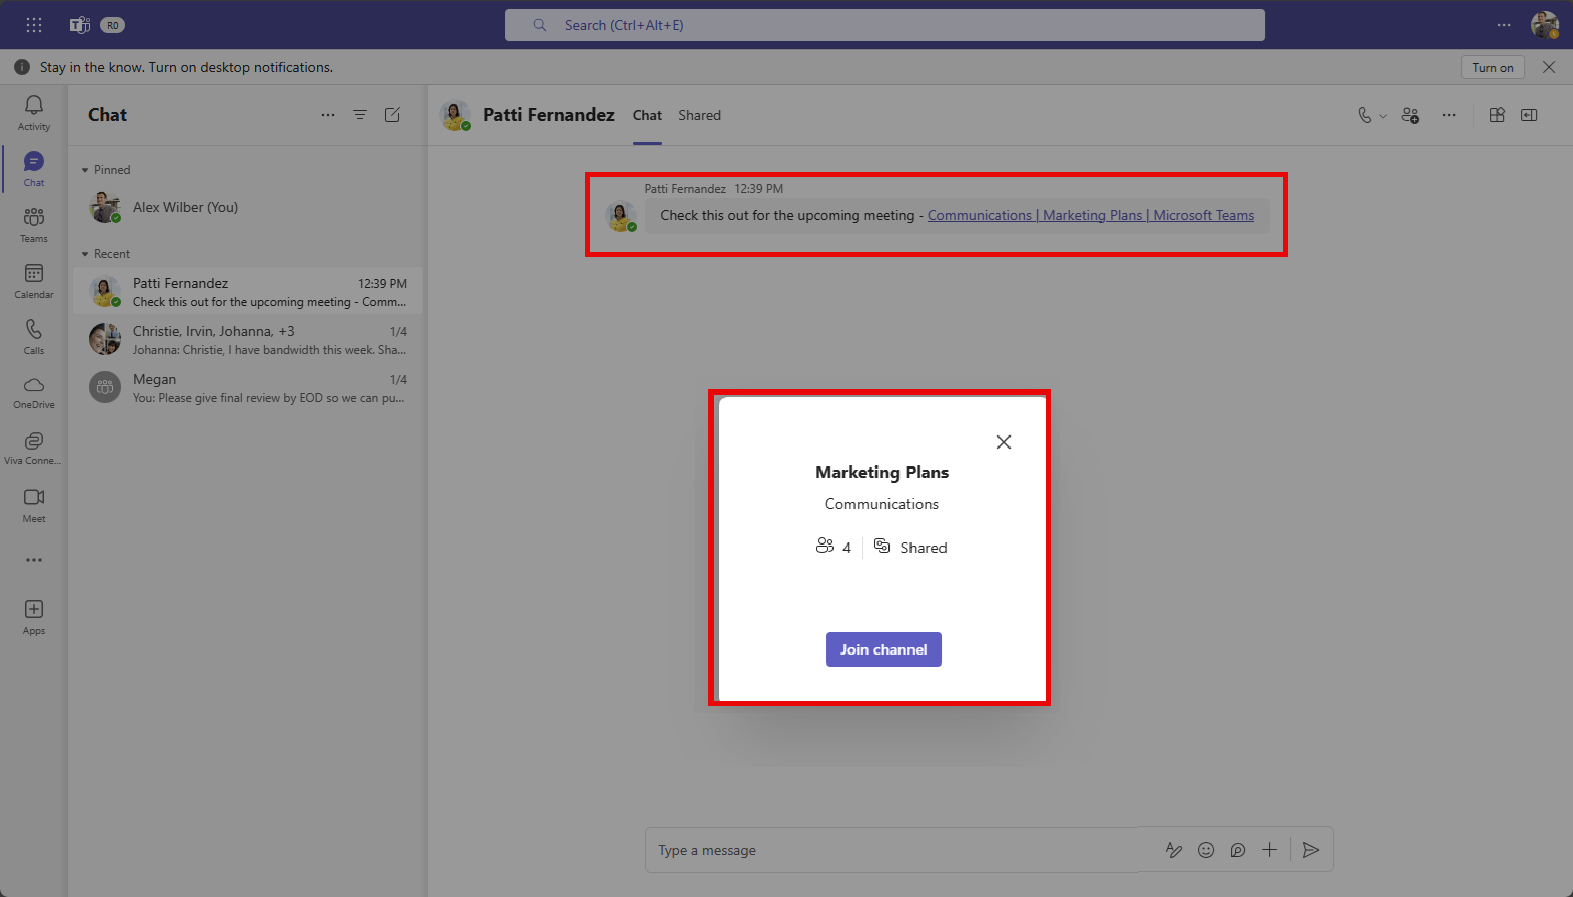The width and height of the screenshot is (1573, 897).
Task: Click the emoji picker in message box
Action: [1206, 850]
